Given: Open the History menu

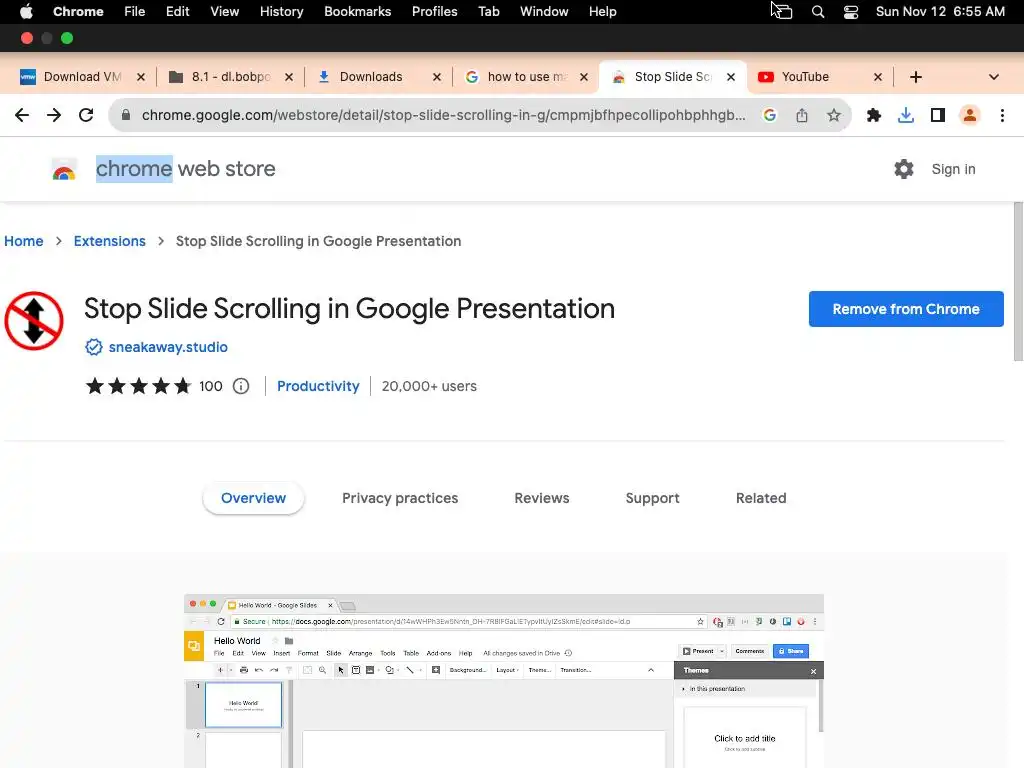Looking at the screenshot, I should pyautogui.click(x=281, y=12).
